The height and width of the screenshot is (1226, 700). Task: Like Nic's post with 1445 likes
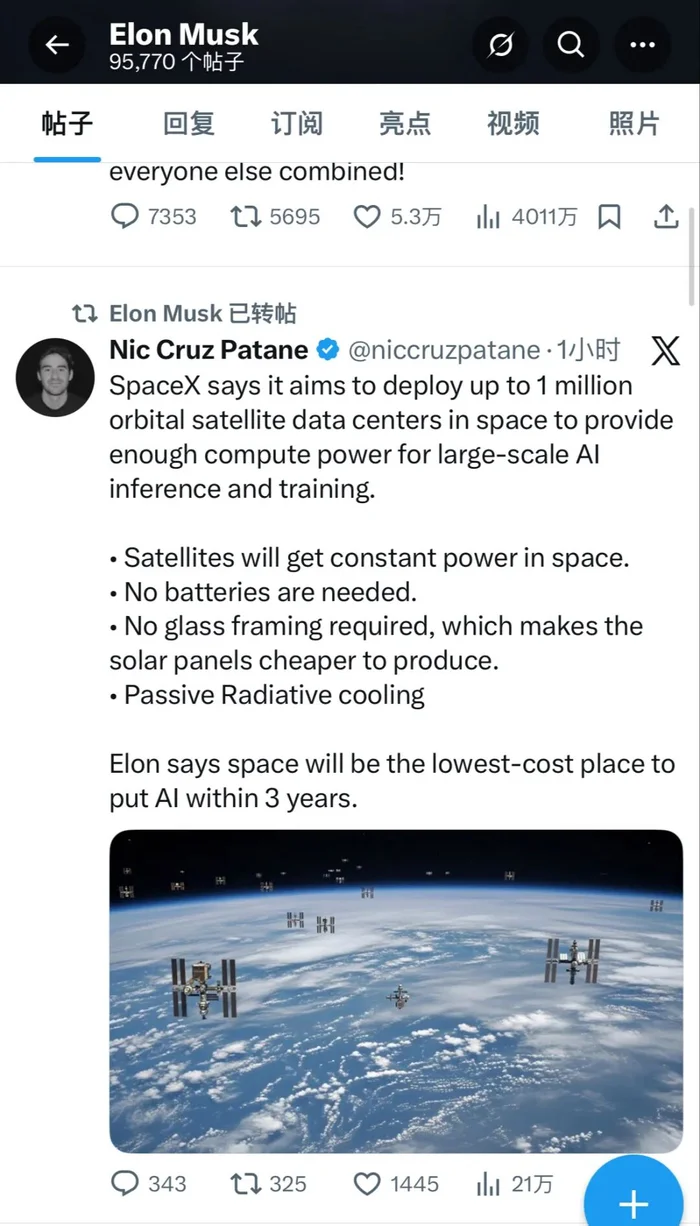pos(368,1184)
